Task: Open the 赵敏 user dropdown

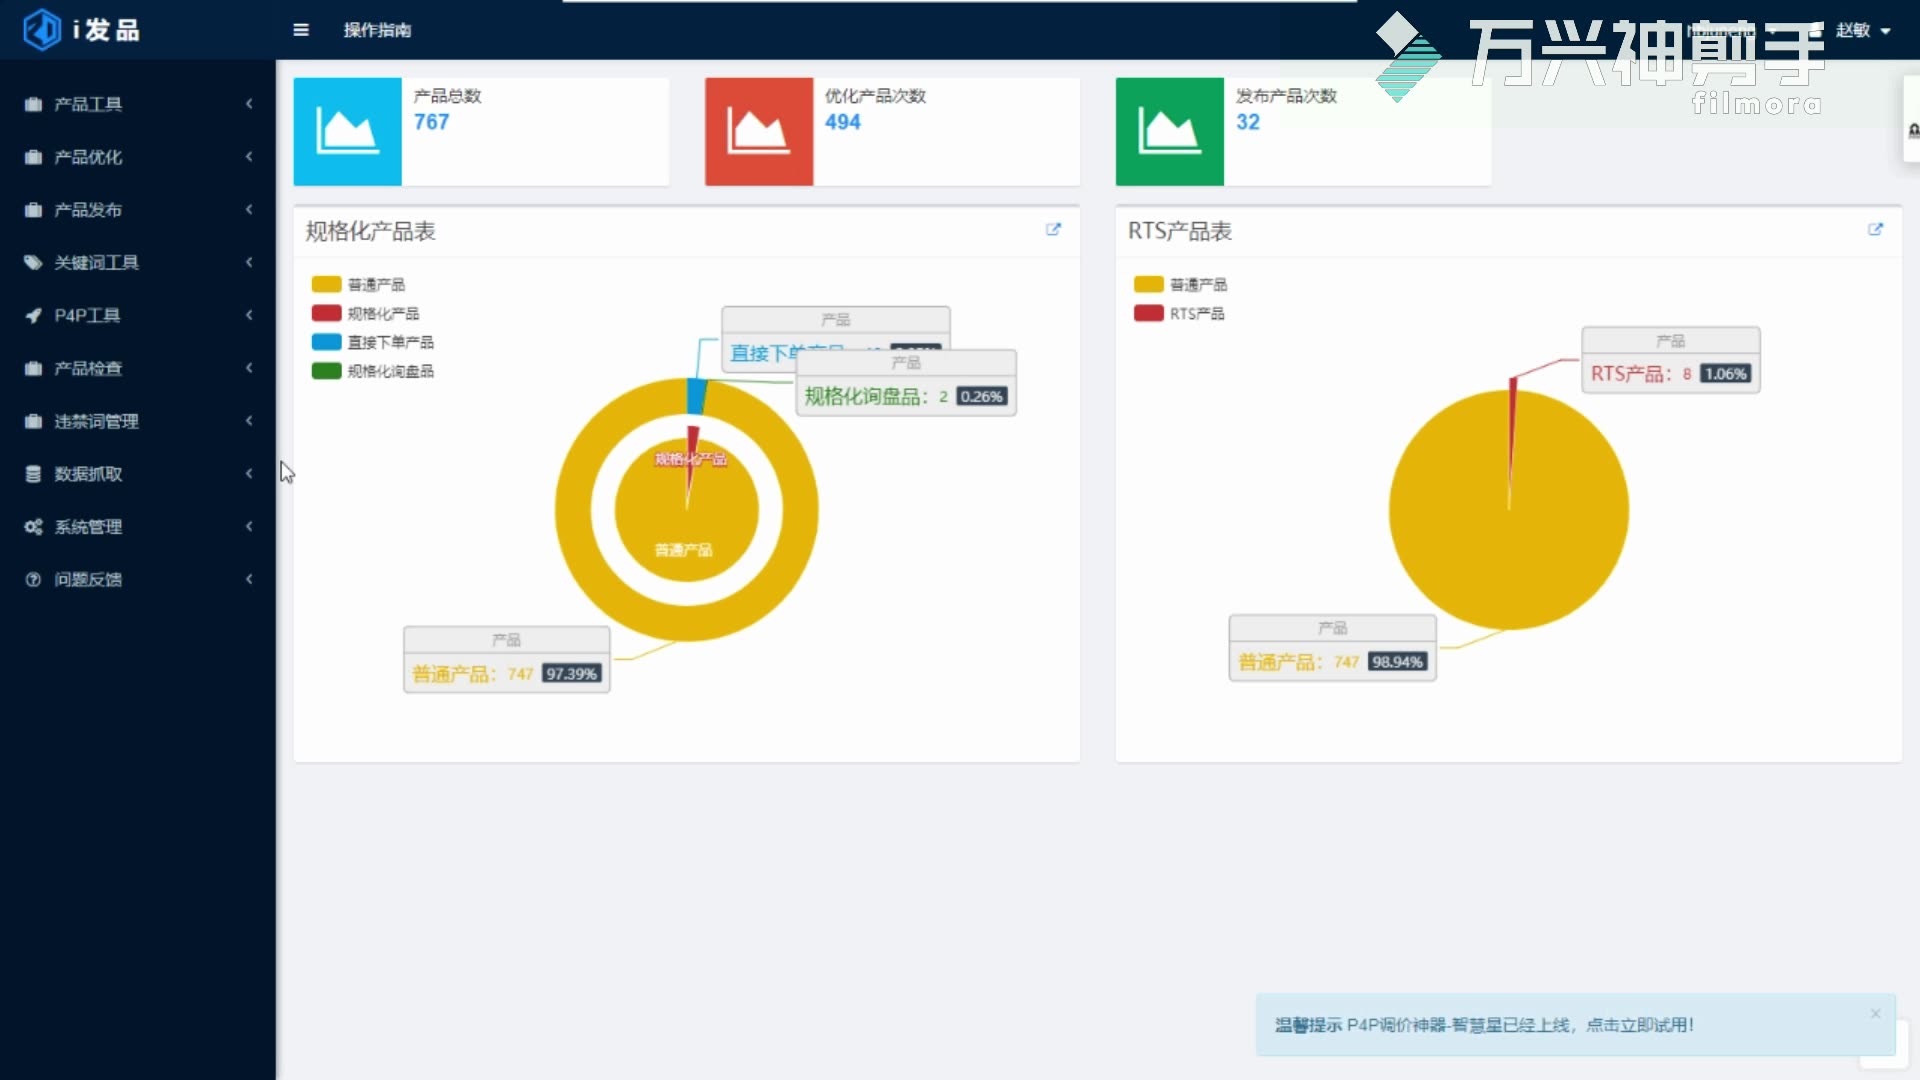Action: [x=1863, y=30]
